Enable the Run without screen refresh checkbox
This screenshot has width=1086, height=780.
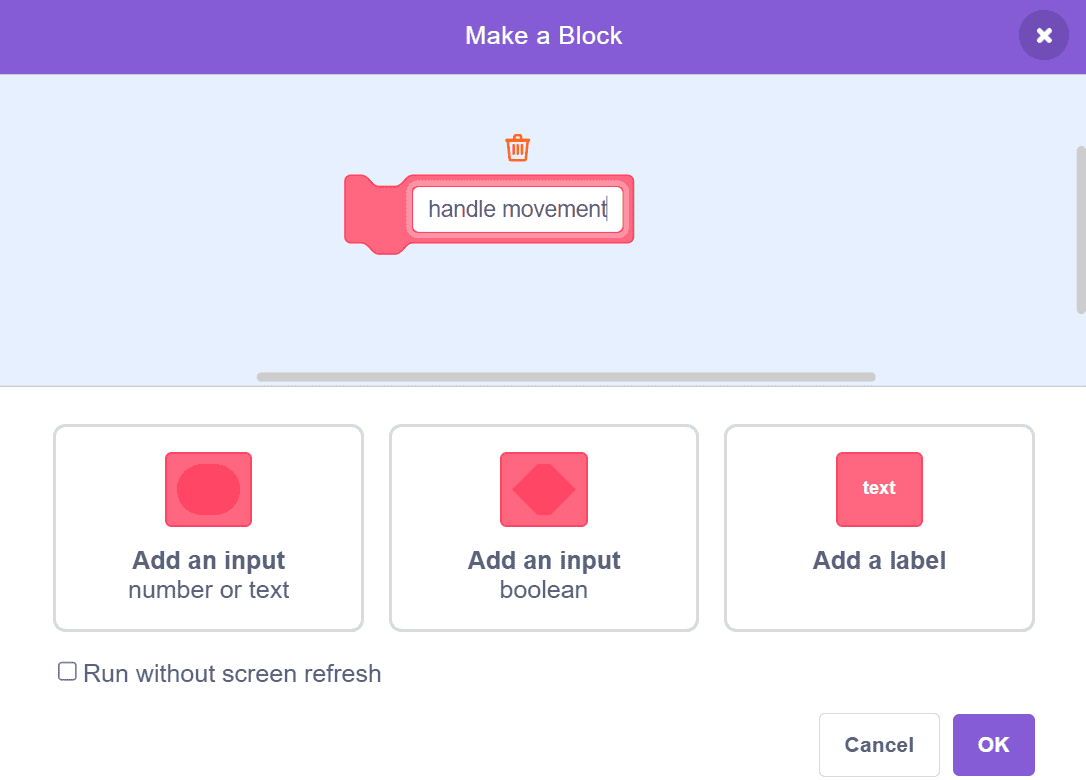click(67, 672)
